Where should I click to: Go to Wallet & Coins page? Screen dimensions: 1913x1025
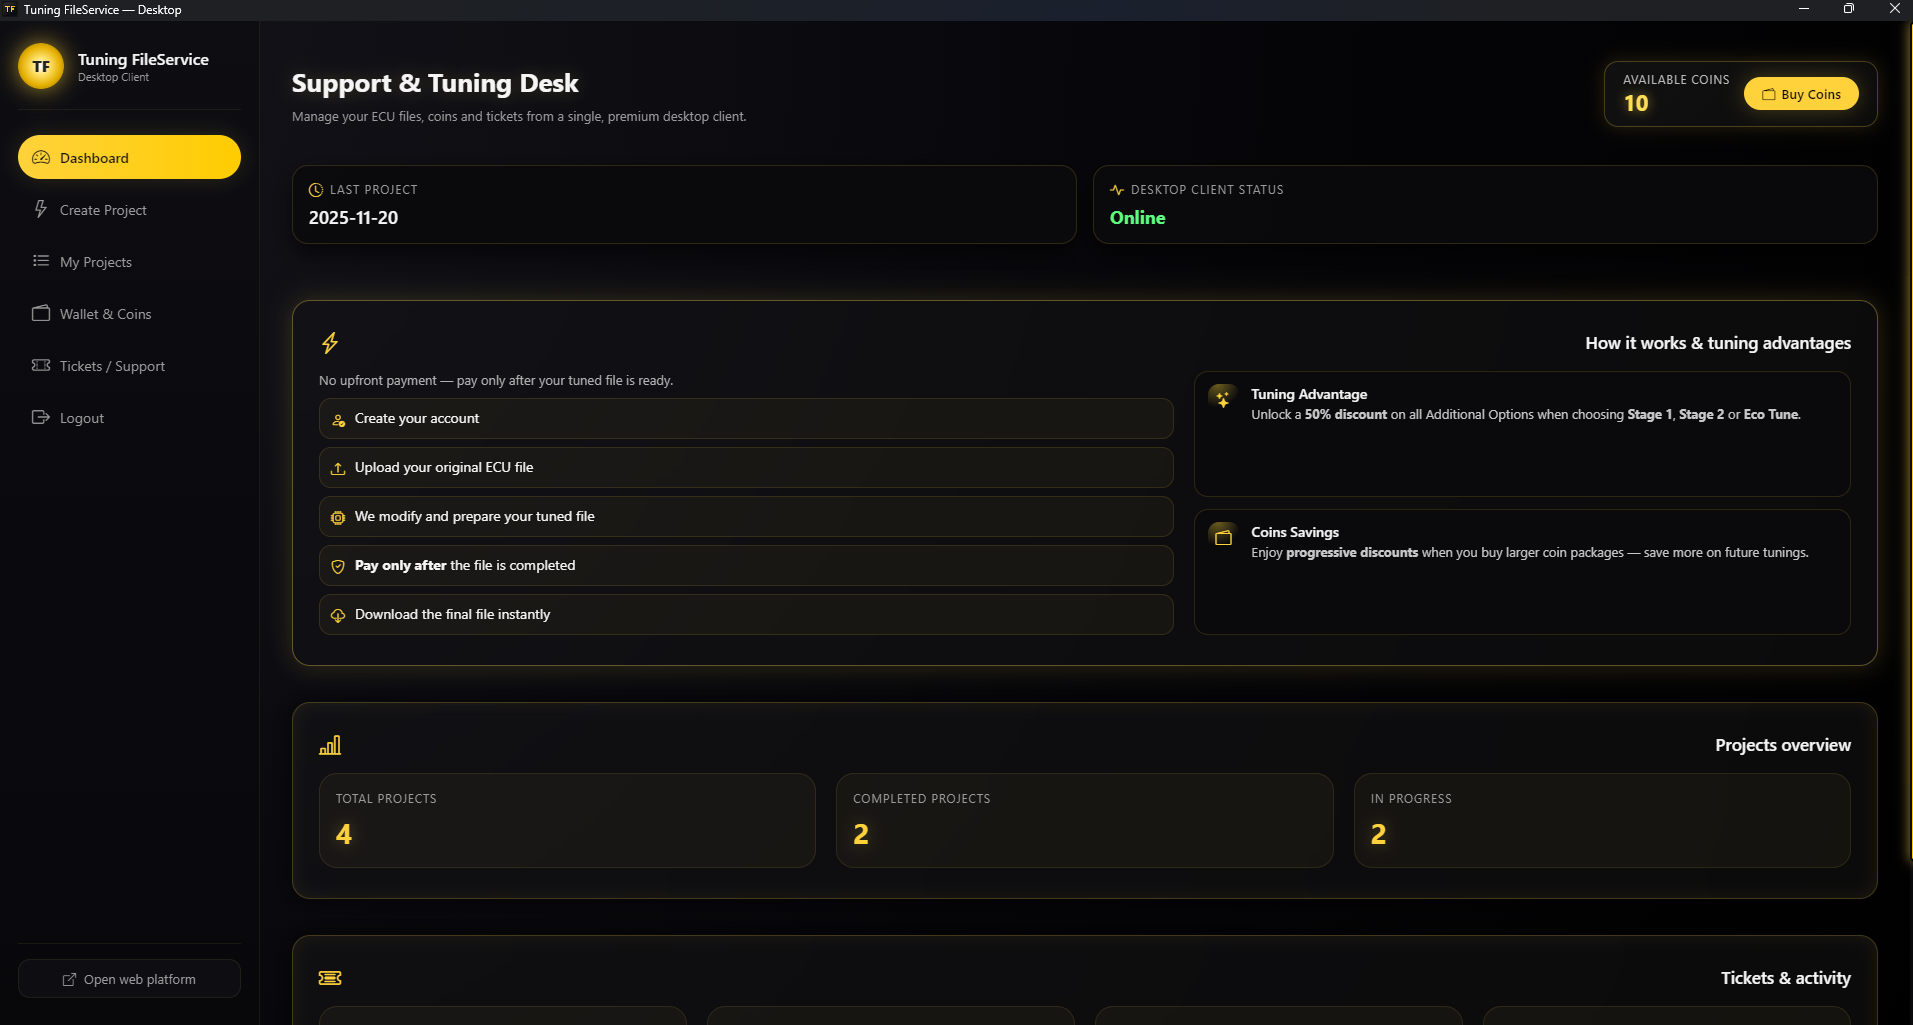point(106,314)
